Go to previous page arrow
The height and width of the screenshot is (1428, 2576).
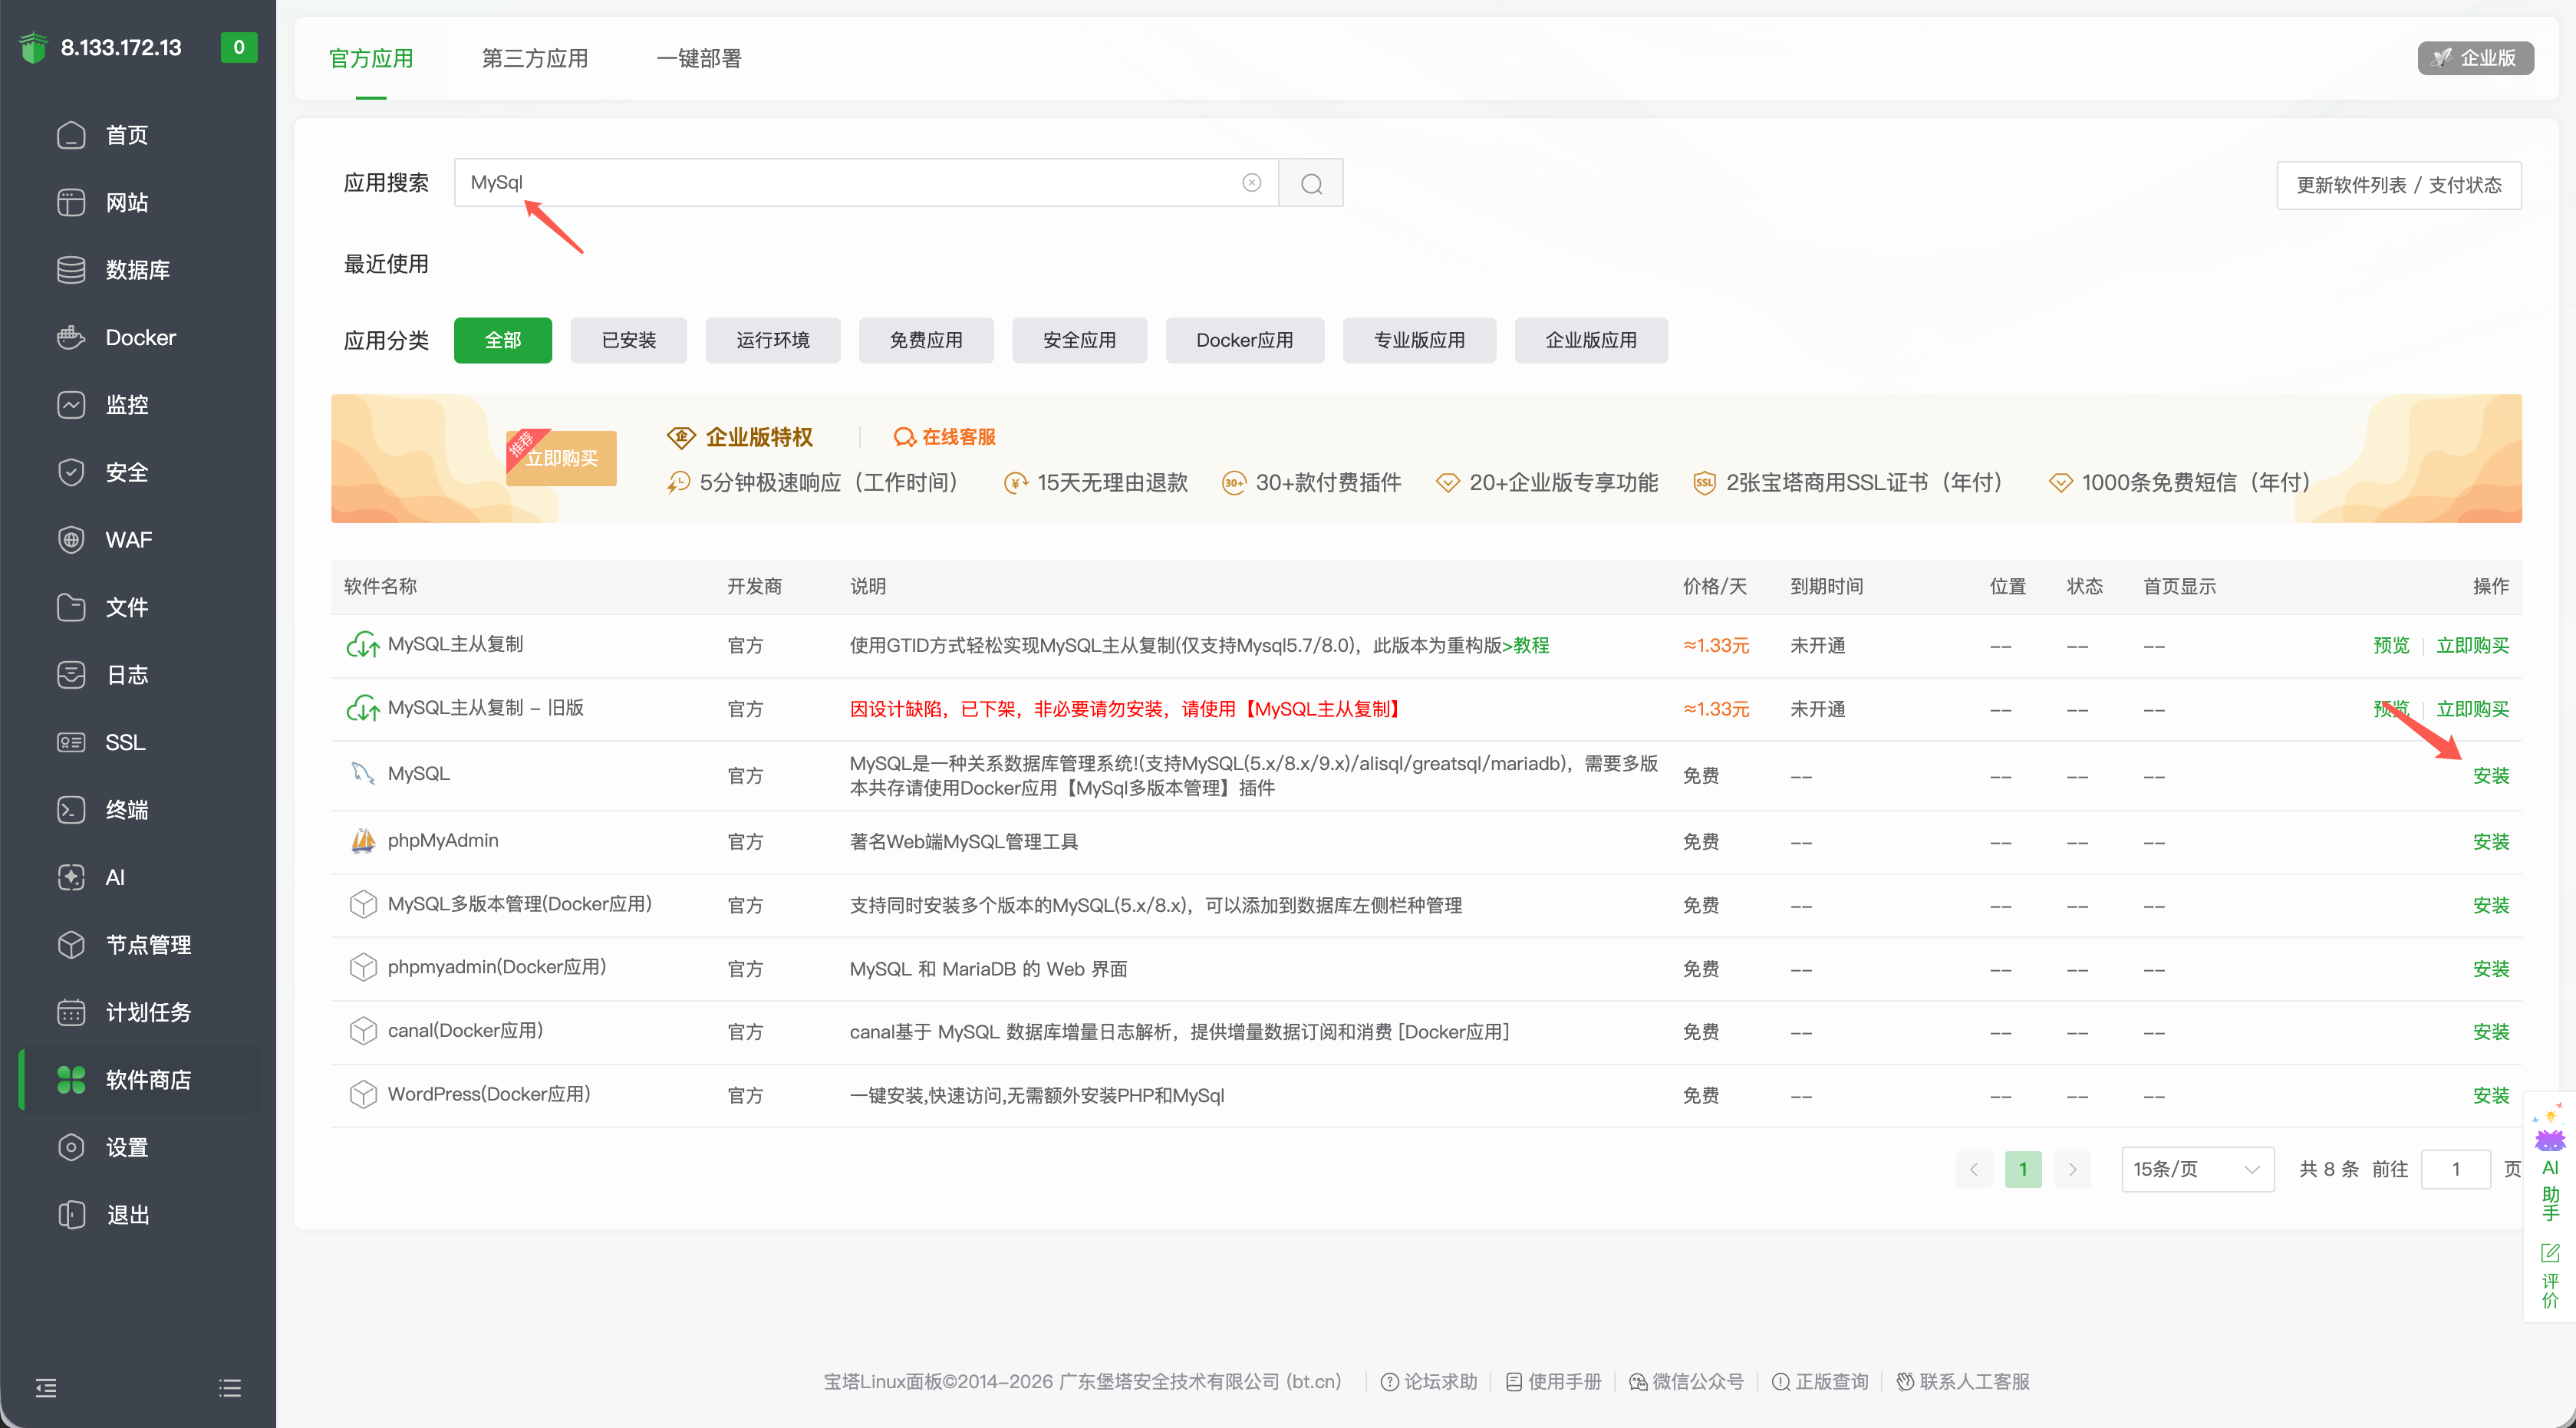pos(1974,1169)
